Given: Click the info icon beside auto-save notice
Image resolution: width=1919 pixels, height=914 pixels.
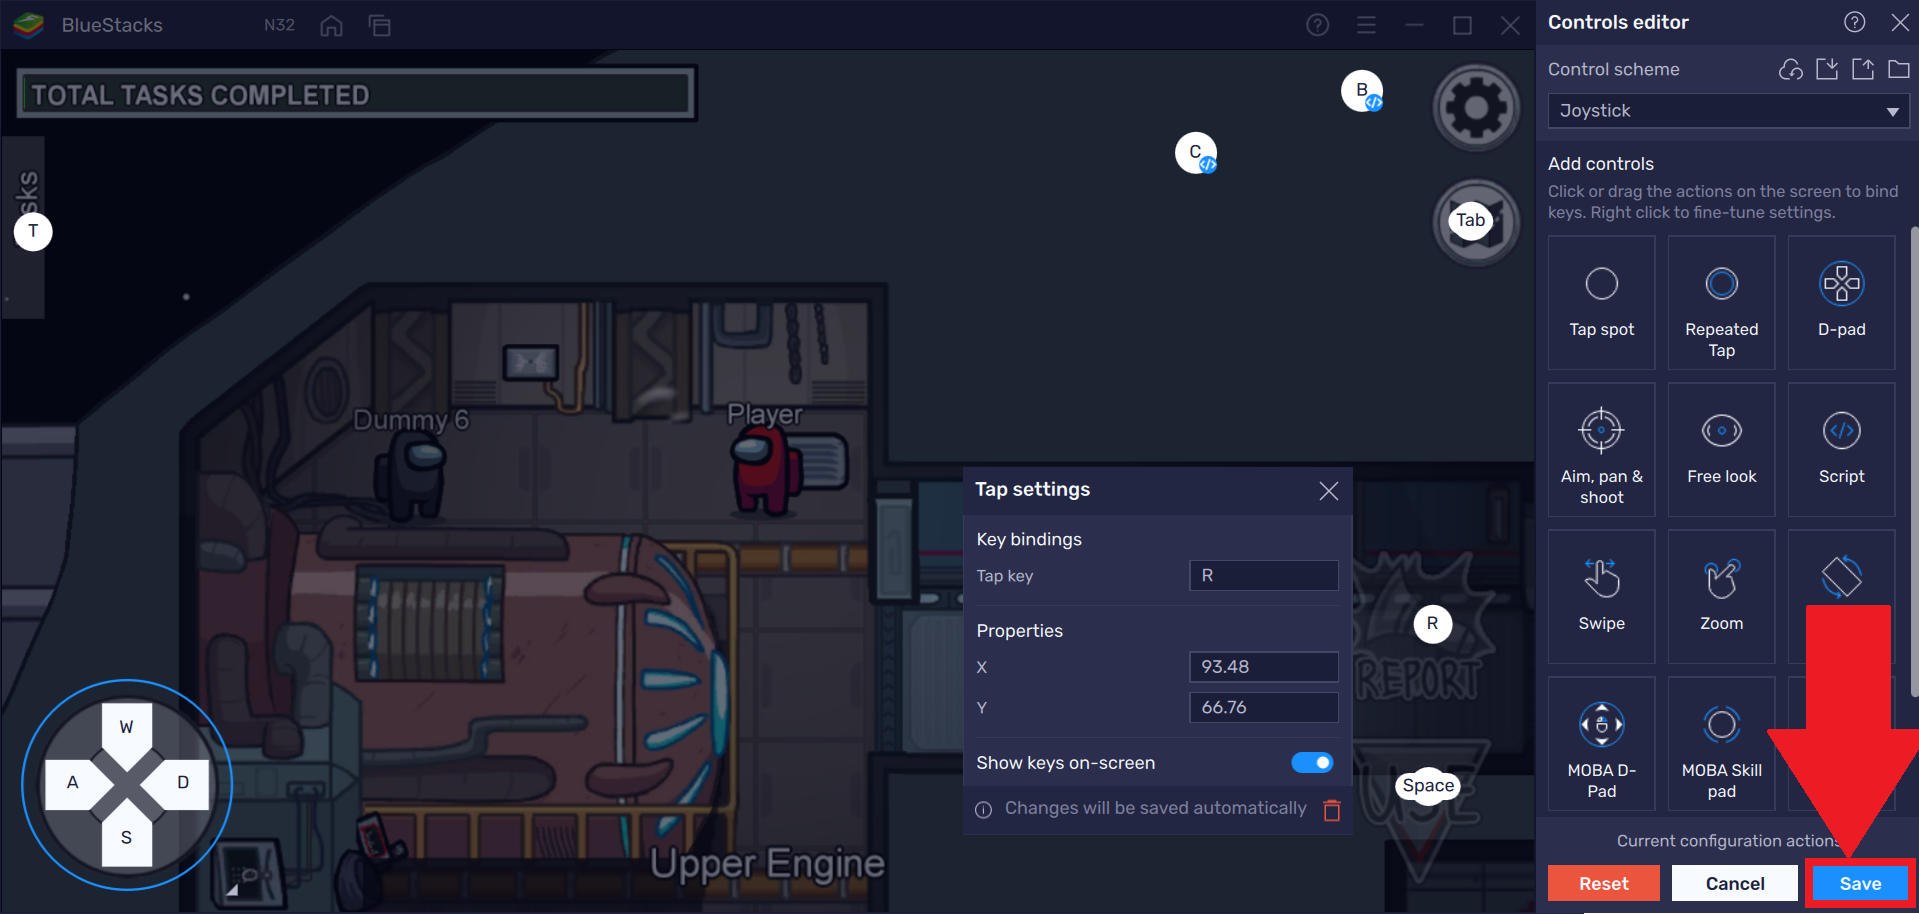Looking at the screenshot, I should point(984,810).
